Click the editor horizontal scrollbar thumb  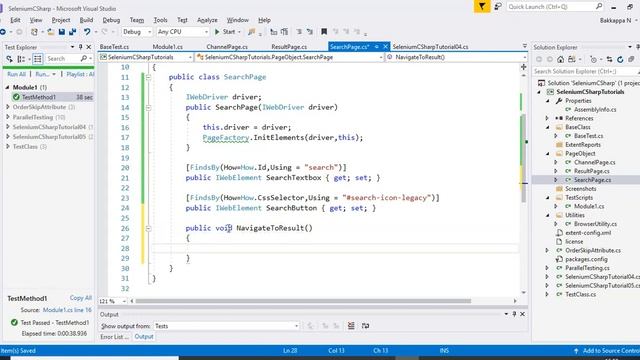[303, 301]
